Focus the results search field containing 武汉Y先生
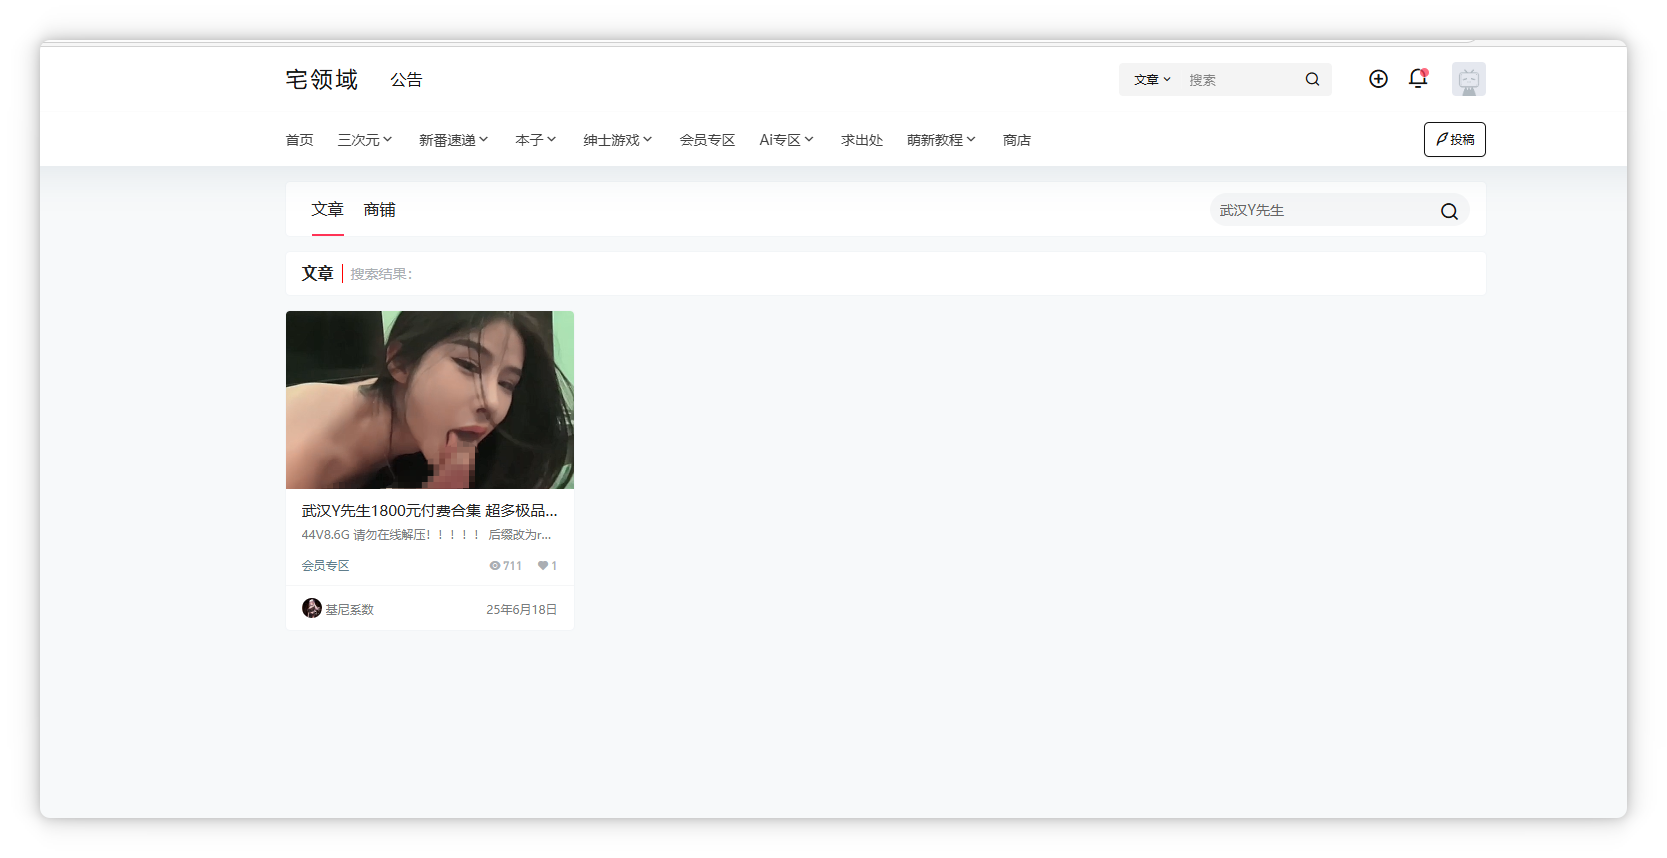This screenshot has width=1667, height=858. (1320, 211)
